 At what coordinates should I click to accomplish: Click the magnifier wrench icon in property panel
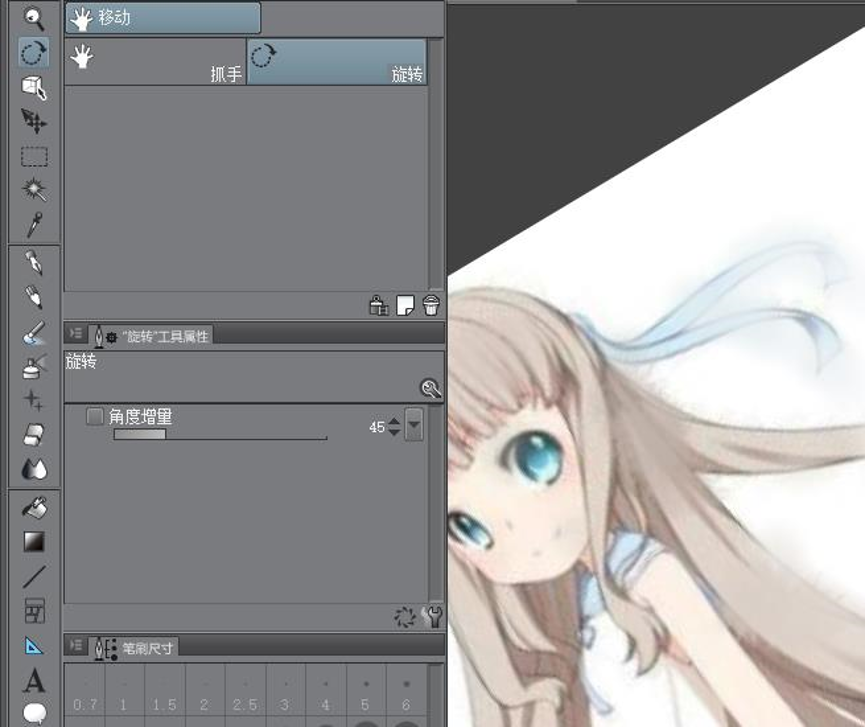point(430,388)
